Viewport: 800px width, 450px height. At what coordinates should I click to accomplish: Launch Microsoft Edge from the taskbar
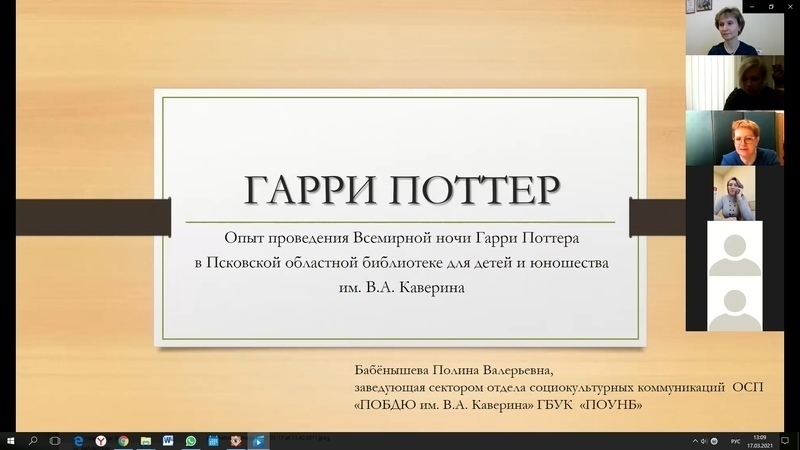point(78,440)
